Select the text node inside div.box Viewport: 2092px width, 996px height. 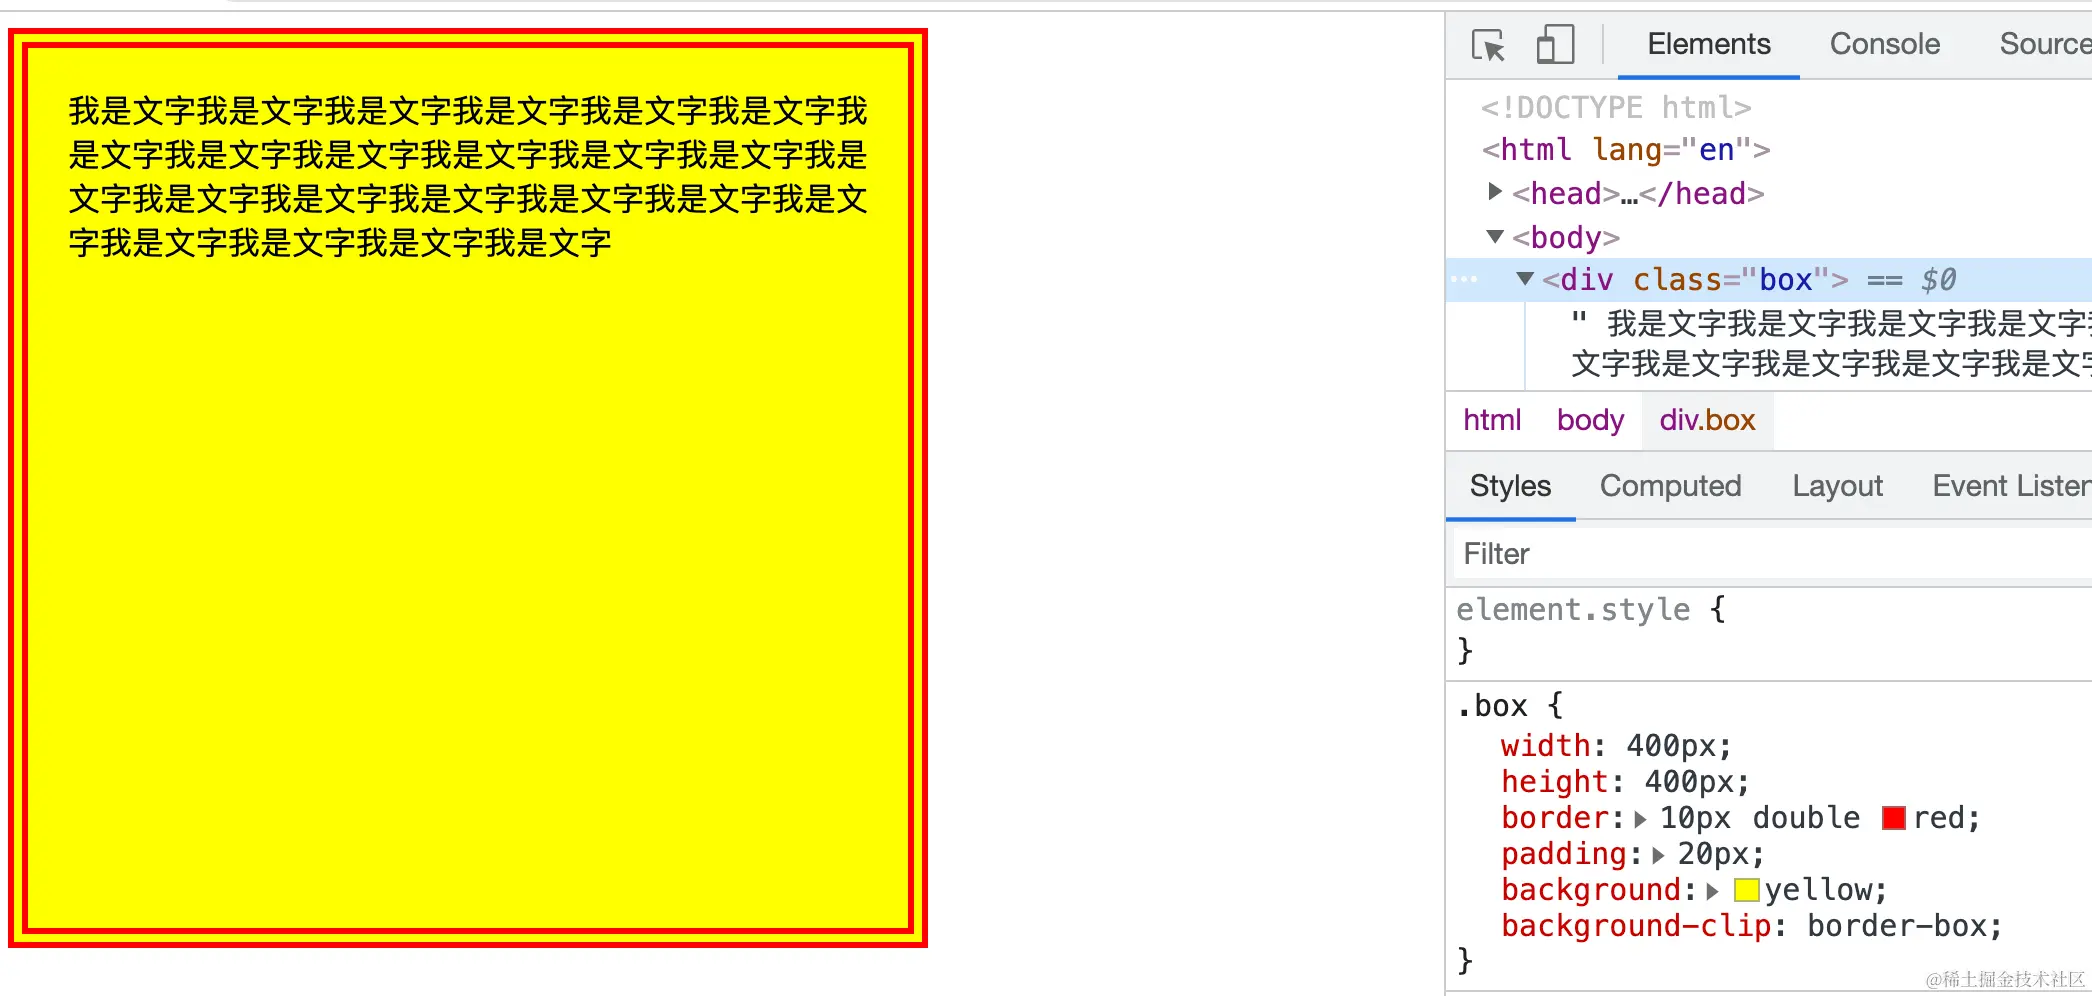(x=1830, y=343)
